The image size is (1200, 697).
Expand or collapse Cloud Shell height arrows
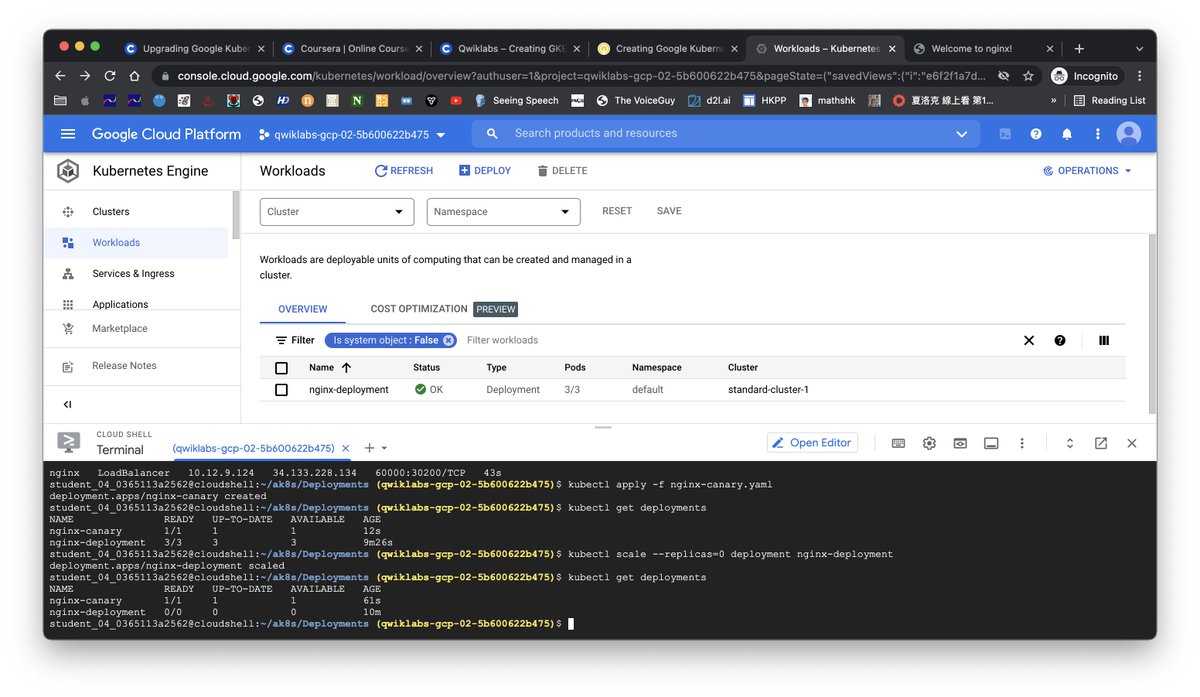1070,443
